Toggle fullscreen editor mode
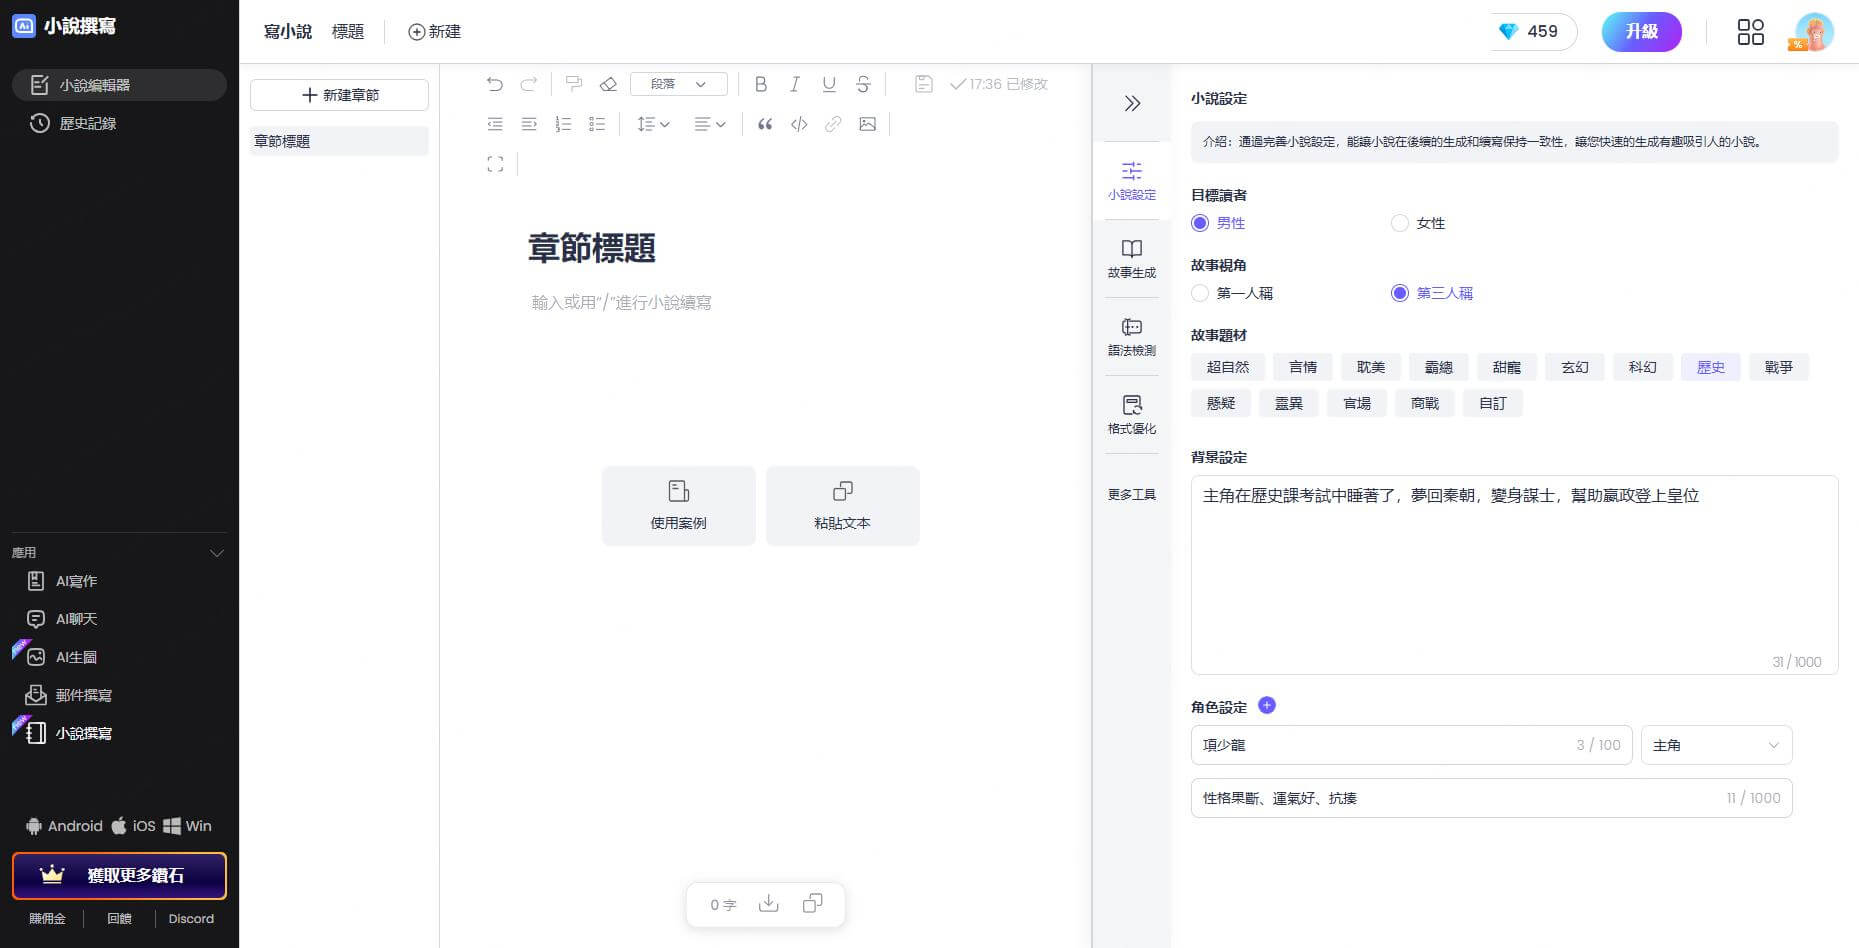The image size is (1859, 948). coord(495,164)
